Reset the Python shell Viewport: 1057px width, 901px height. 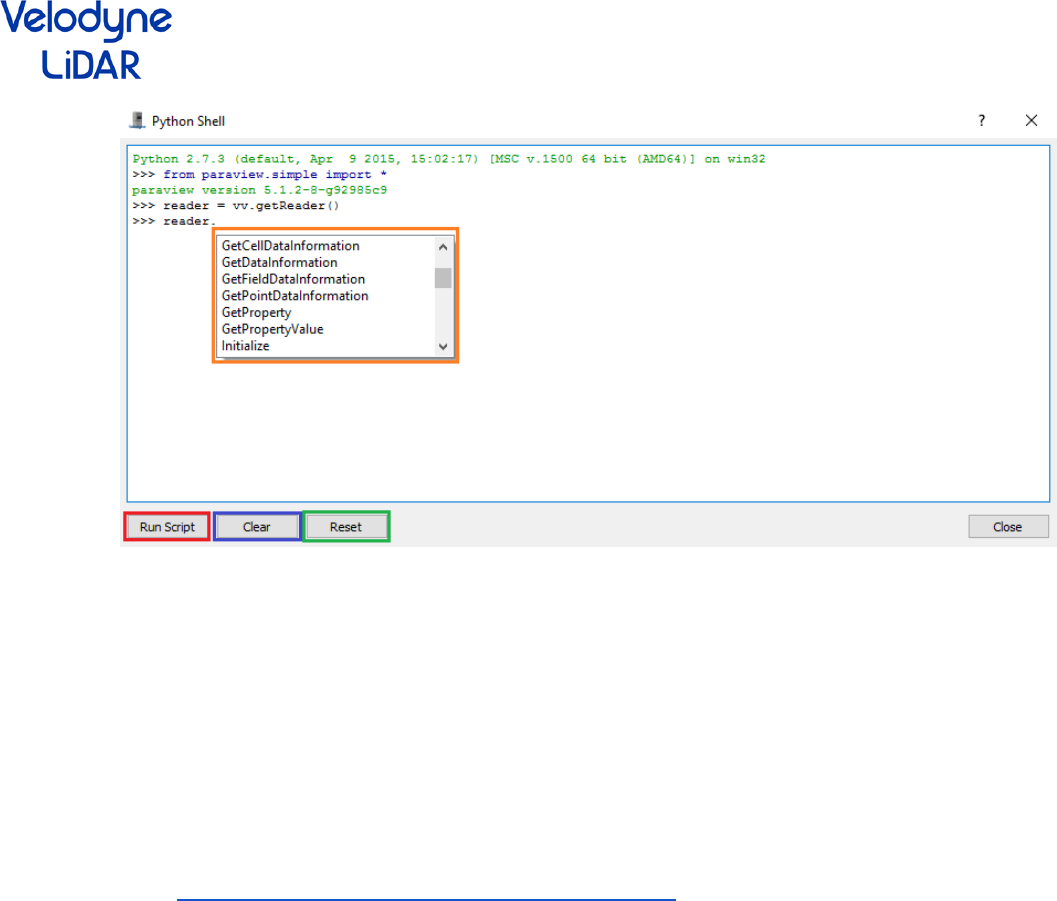(346, 527)
